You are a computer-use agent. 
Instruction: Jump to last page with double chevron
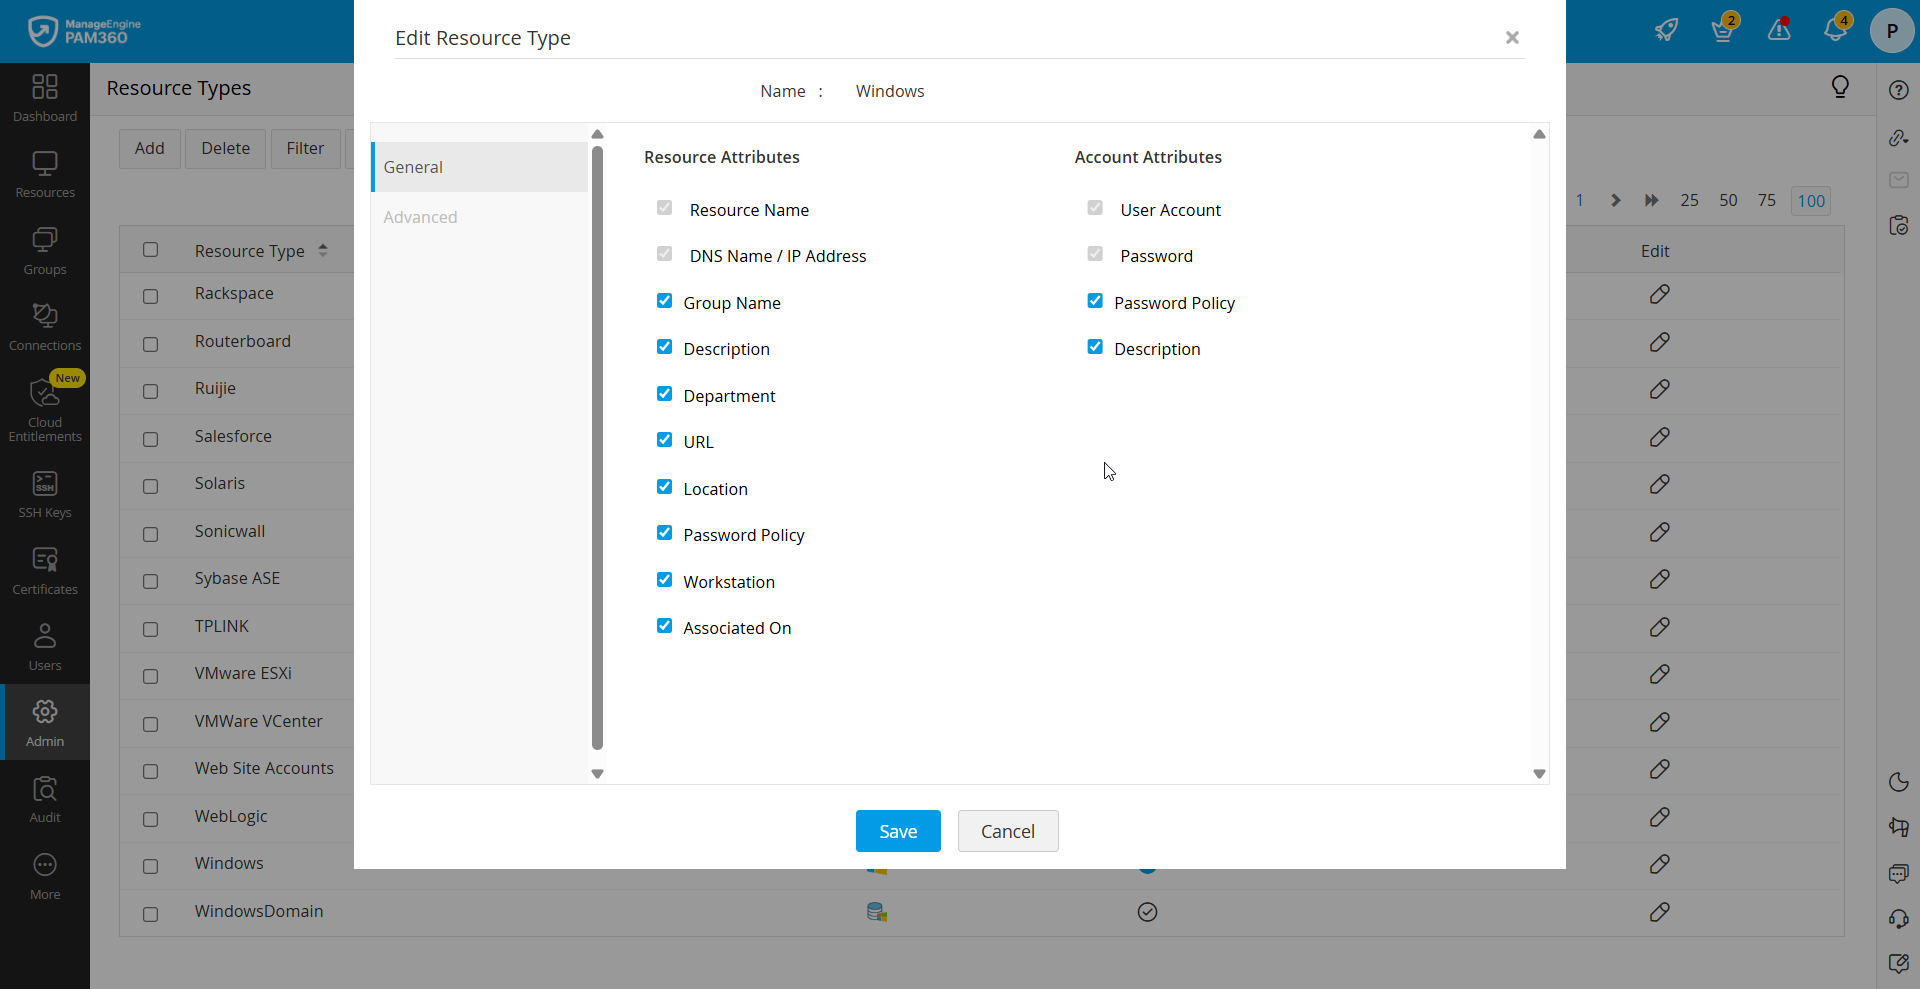[1650, 200]
